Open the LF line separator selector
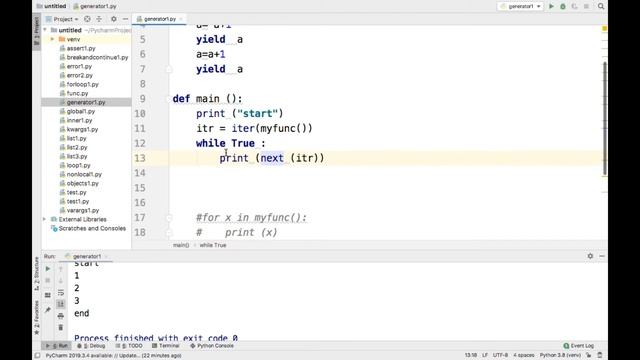This screenshot has width=640, height=360. 485,356
